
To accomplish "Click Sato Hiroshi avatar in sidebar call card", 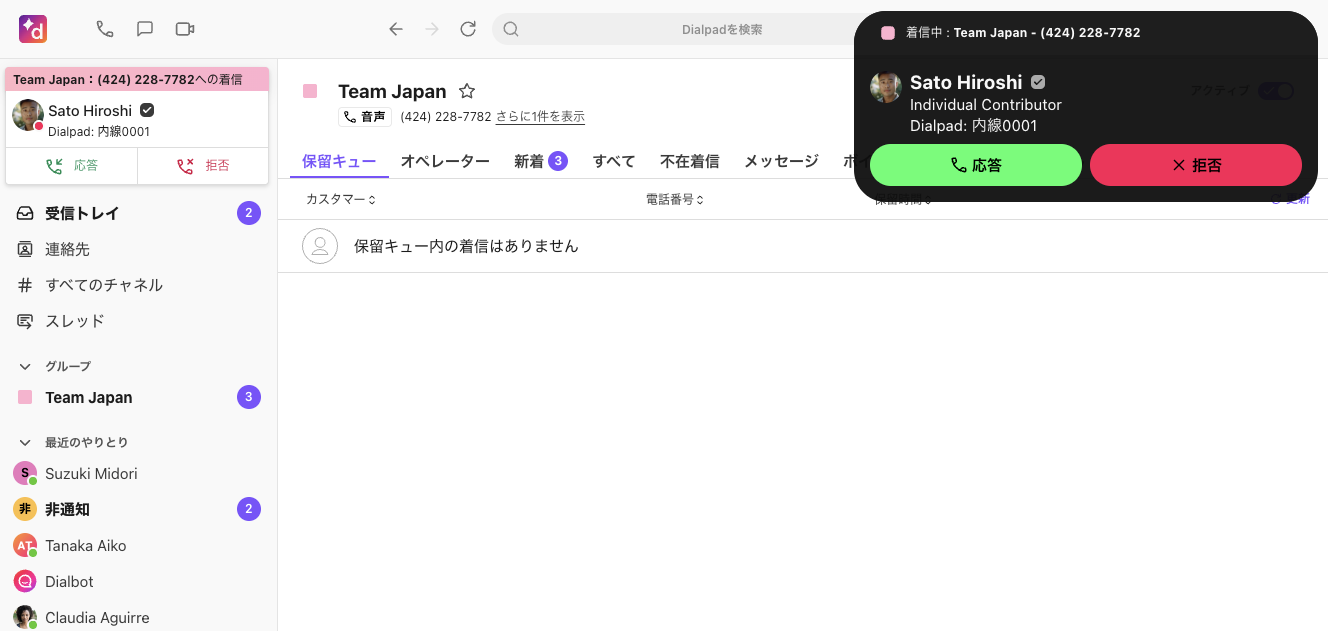I will [27, 115].
